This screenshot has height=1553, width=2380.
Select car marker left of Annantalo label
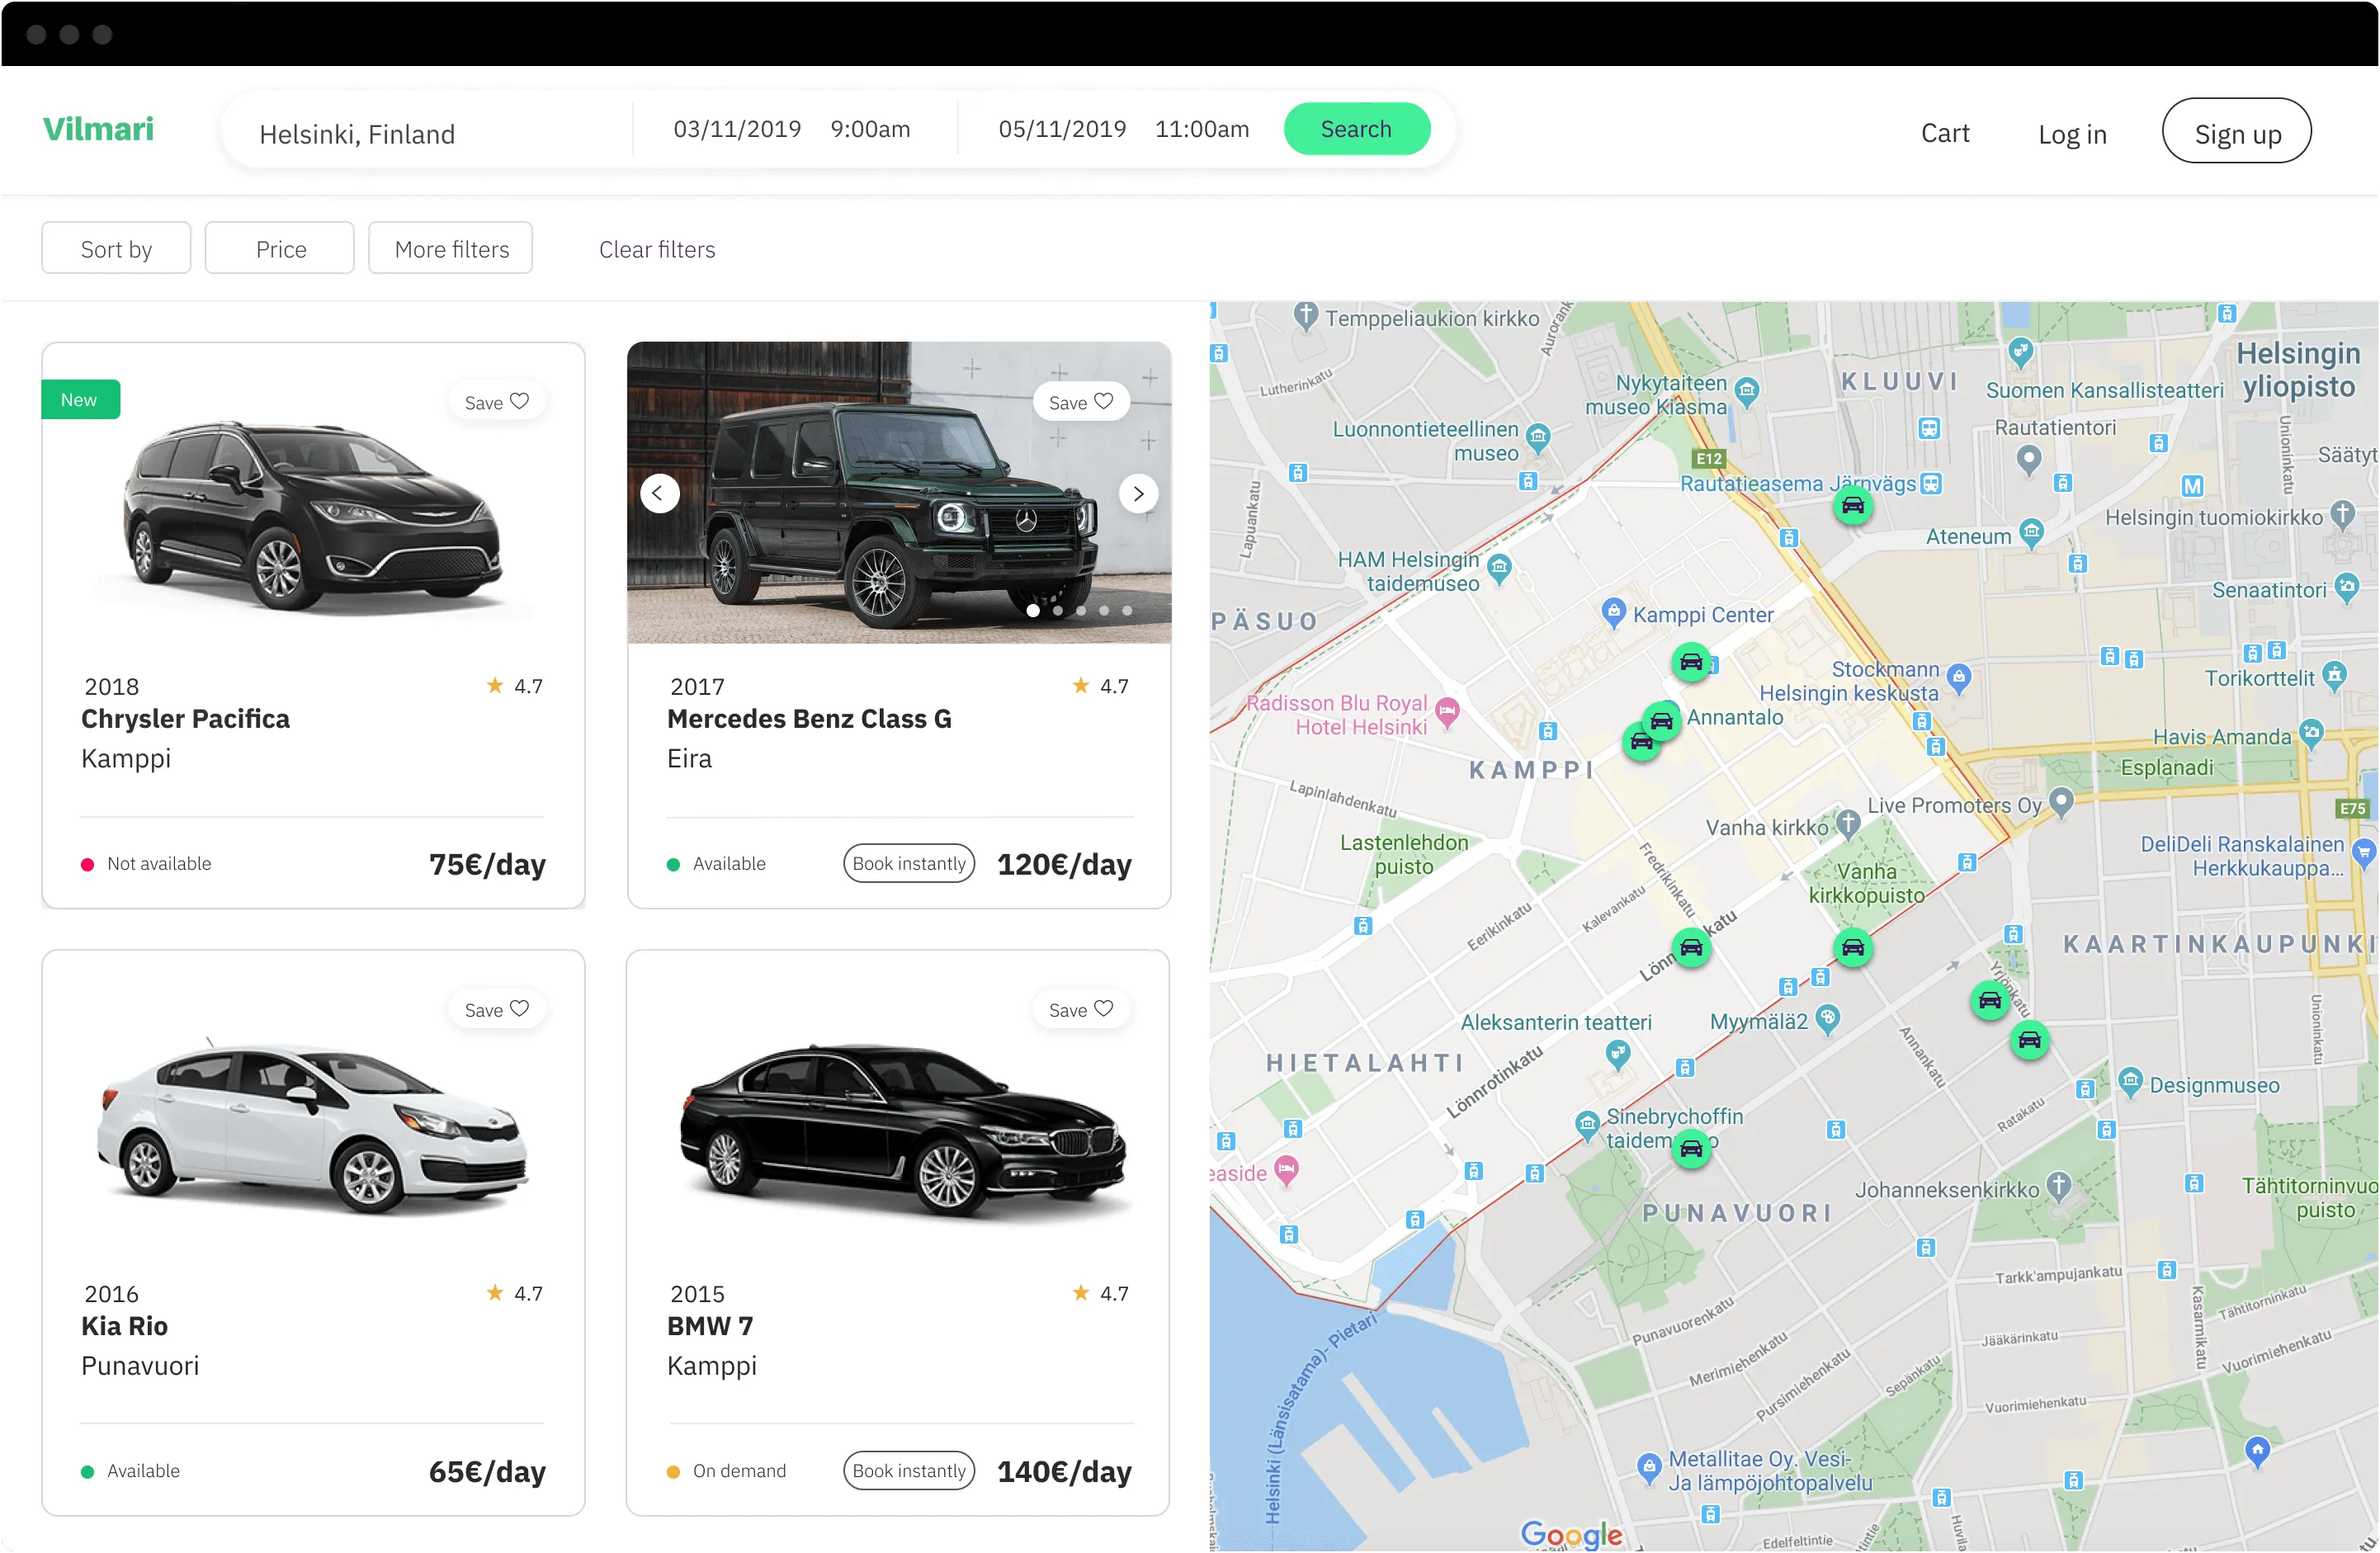click(1661, 721)
